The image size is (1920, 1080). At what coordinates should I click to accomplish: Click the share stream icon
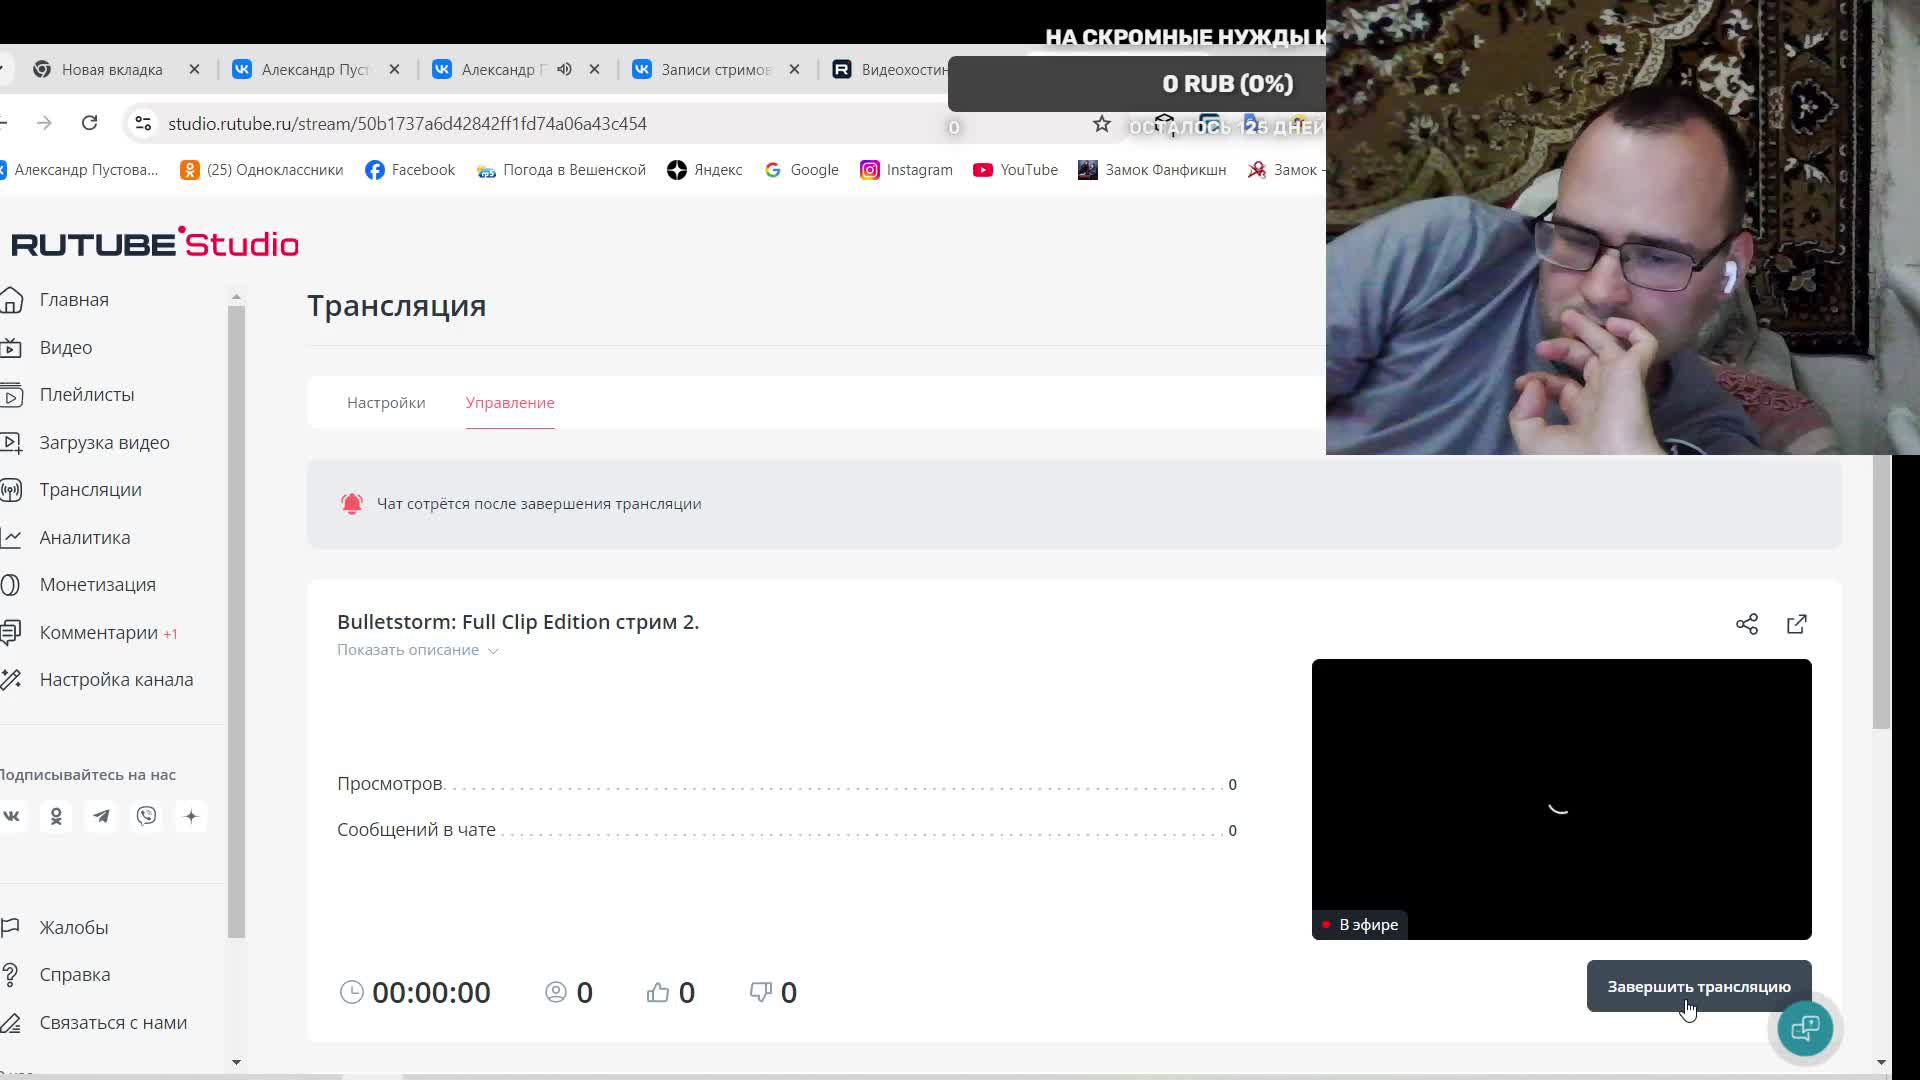pyautogui.click(x=1746, y=624)
